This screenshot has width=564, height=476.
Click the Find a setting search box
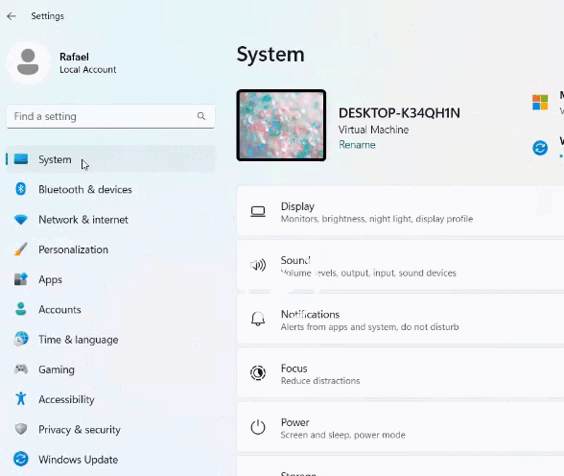click(111, 116)
